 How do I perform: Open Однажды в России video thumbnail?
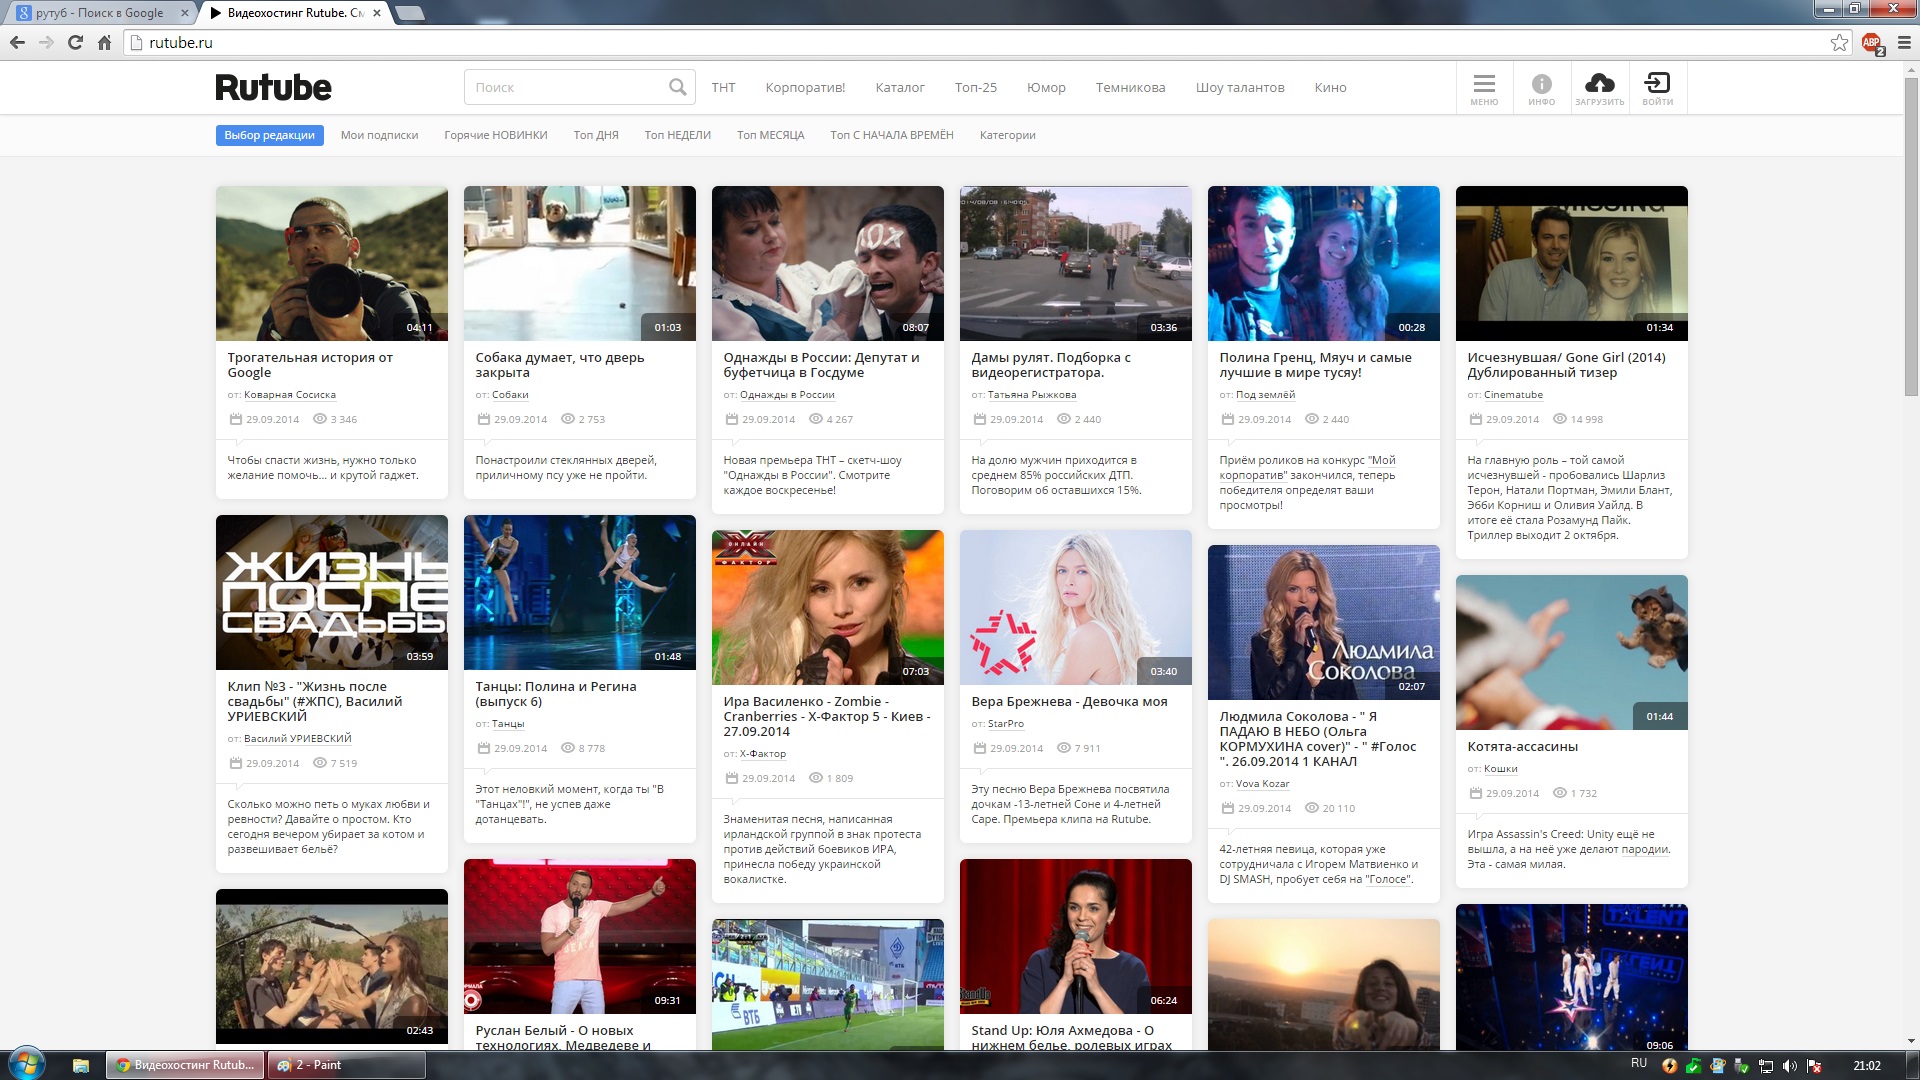tap(828, 263)
